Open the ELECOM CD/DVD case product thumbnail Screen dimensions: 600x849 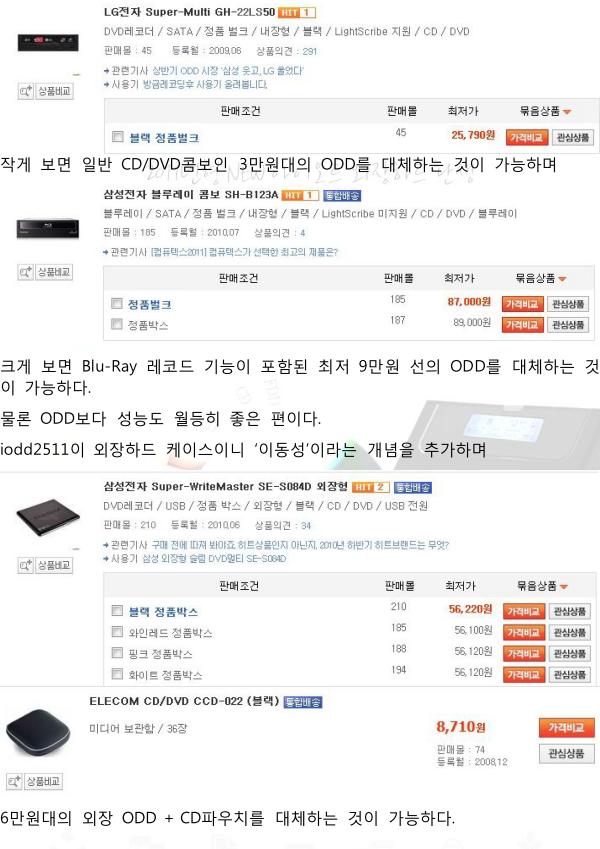tap(39, 734)
